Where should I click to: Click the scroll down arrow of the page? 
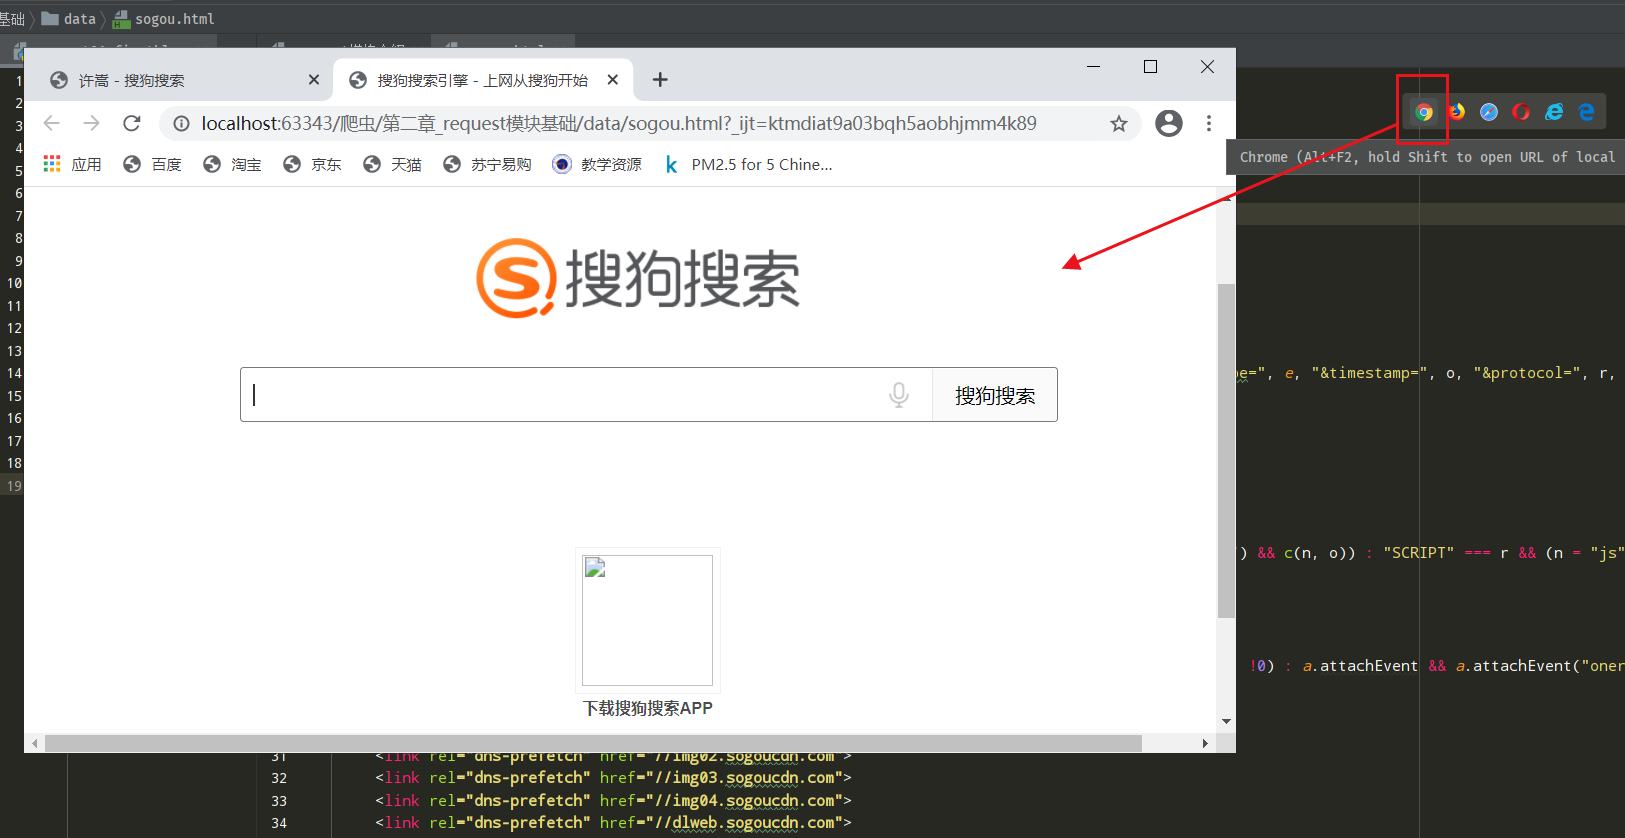pyautogui.click(x=1226, y=721)
